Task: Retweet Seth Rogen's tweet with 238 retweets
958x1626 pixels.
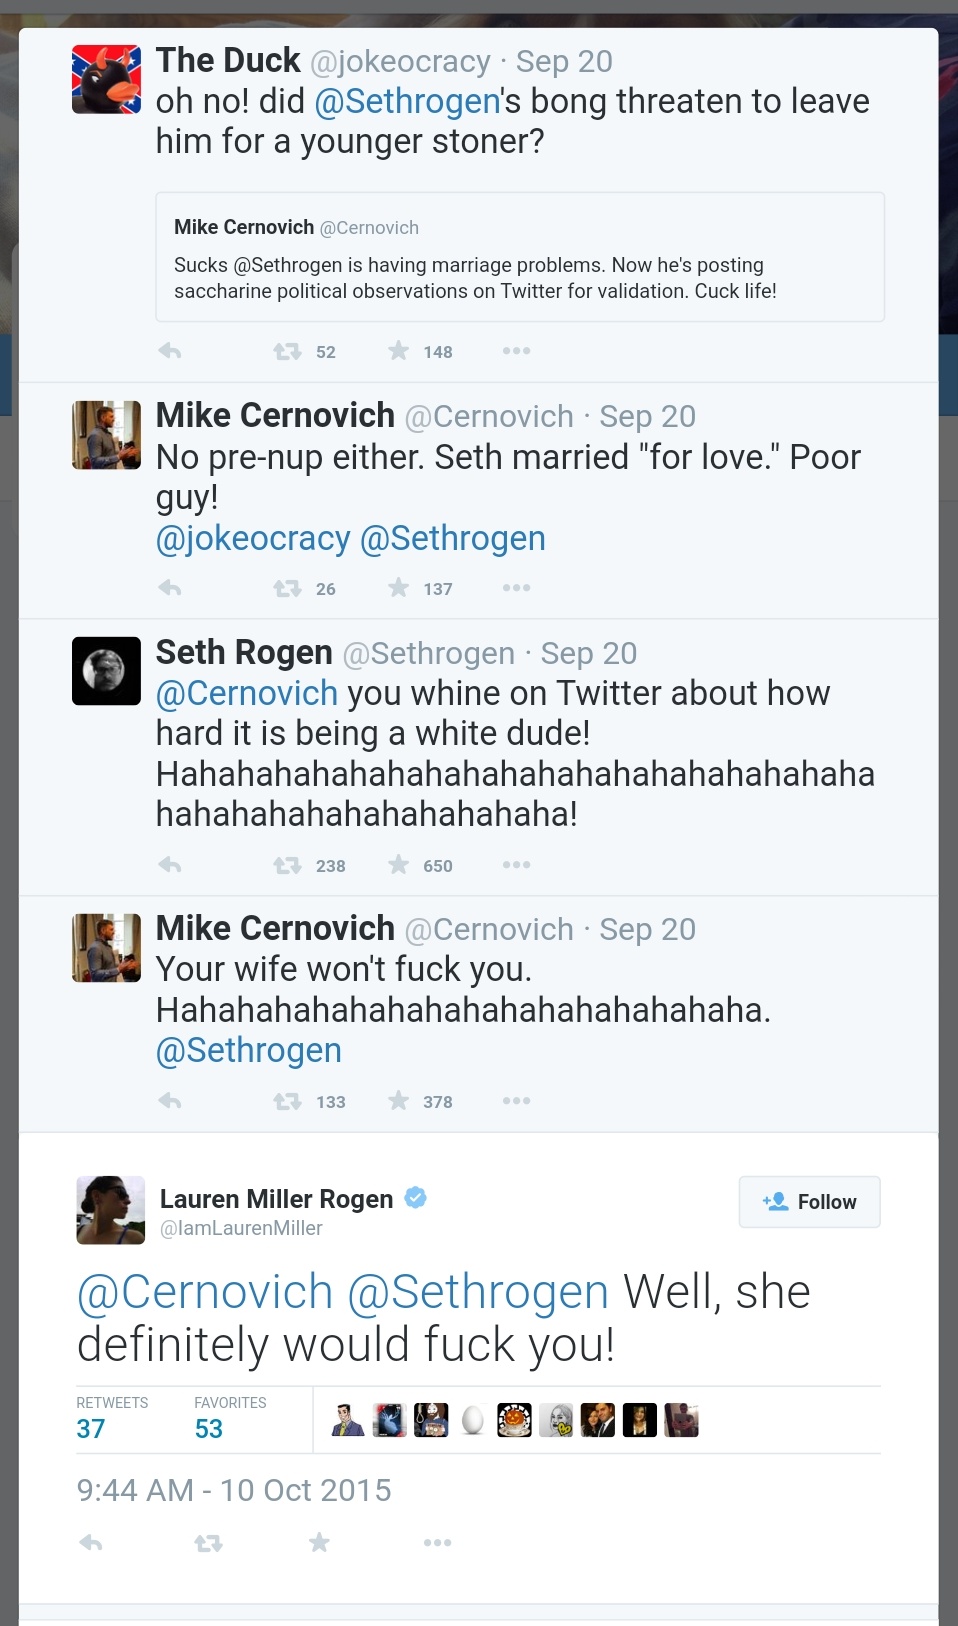Action: tap(288, 865)
